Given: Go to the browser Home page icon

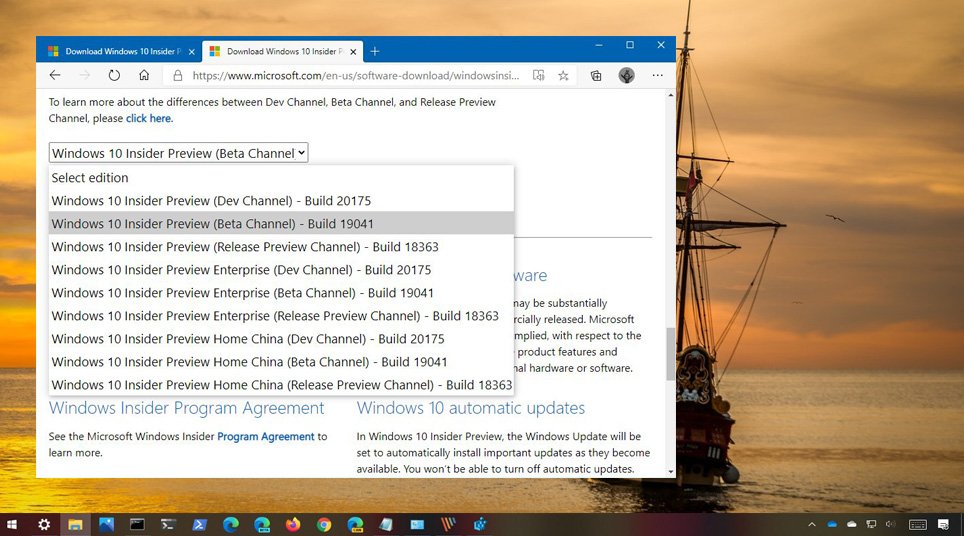Looking at the screenshot, I should pyautogui.click(x=144, y=75).
